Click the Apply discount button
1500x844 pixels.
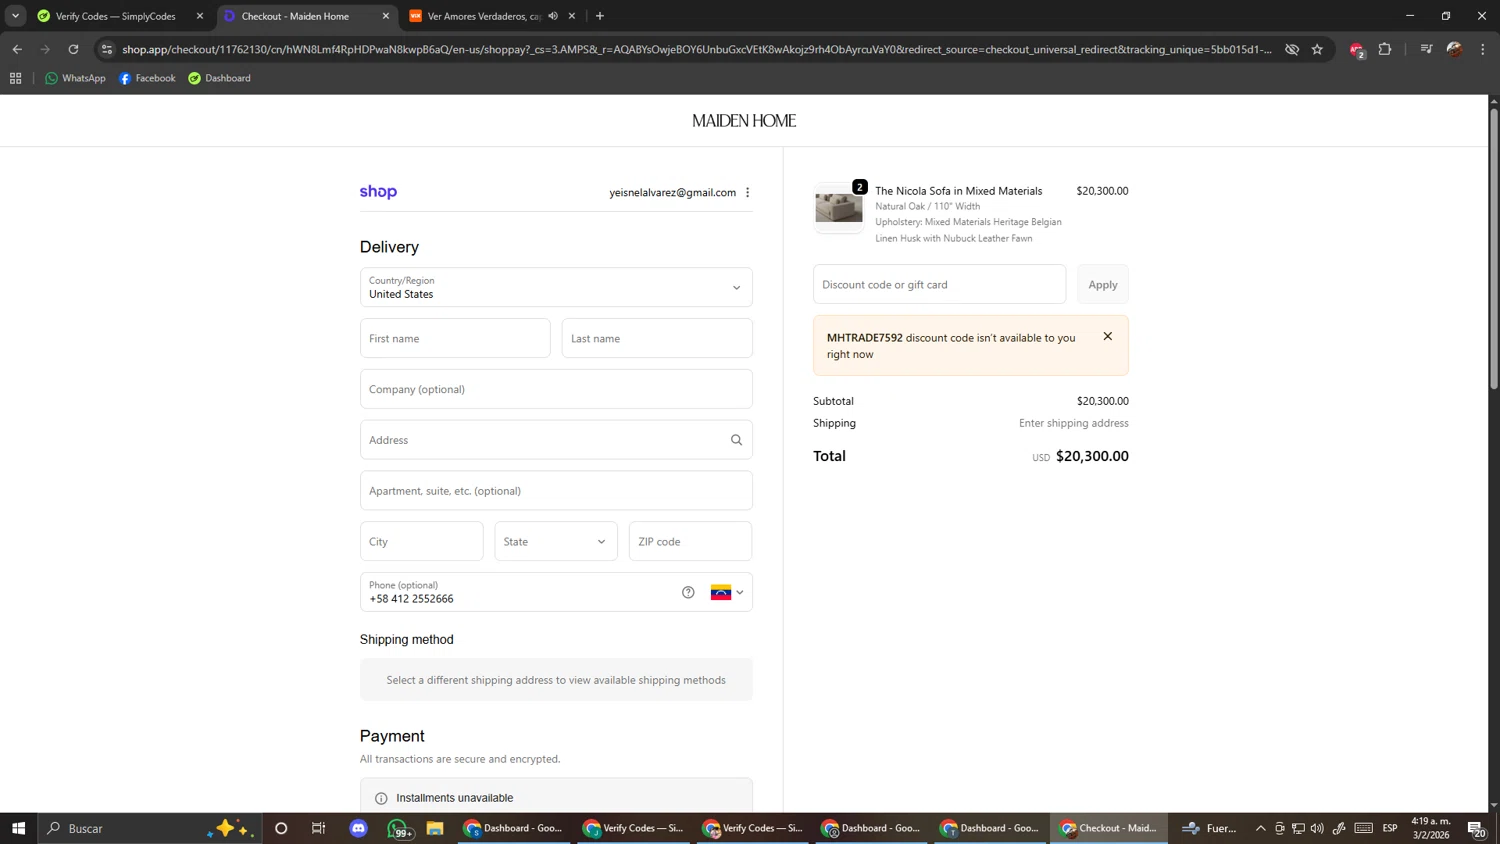(x=1103, y=284)
